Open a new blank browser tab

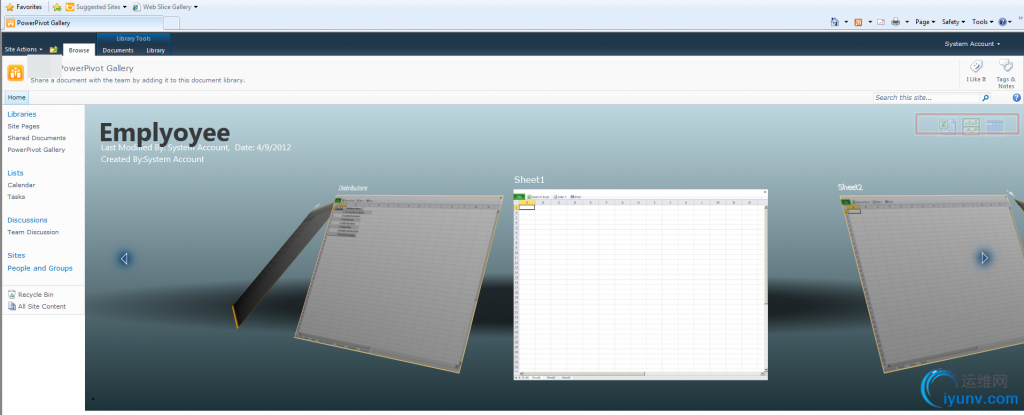pos(171,23)
